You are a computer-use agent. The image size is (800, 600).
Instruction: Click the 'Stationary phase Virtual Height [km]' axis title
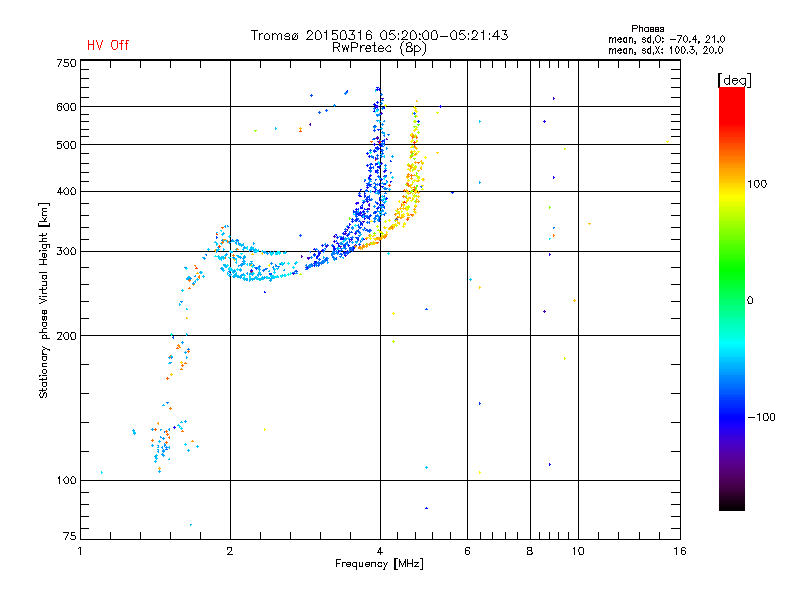tap(43, 301)
